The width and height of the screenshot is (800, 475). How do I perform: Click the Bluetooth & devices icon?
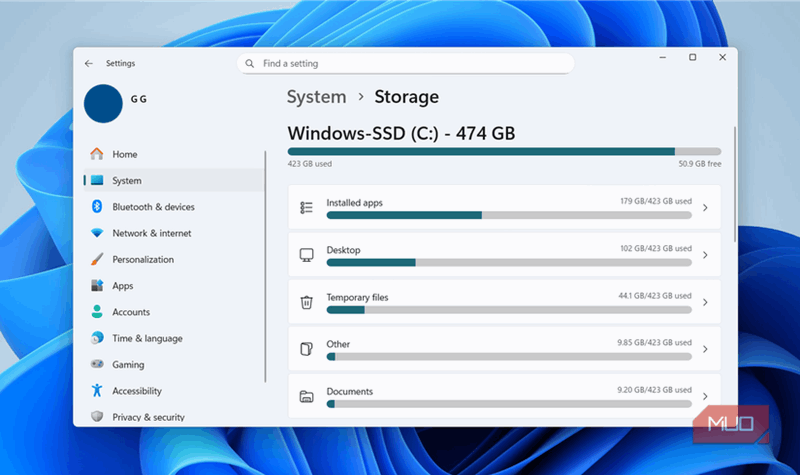click(x=97, y=207)
